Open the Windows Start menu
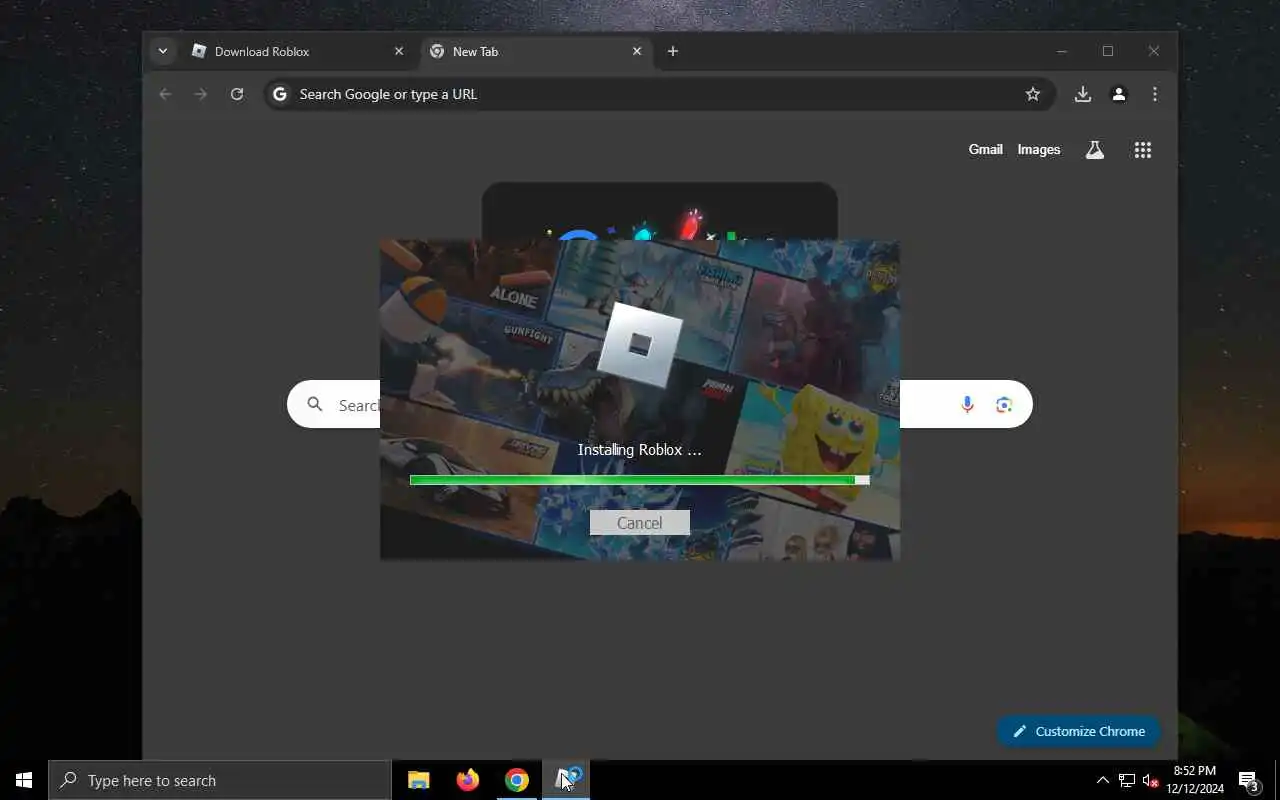This screenshot has width=1280, height=800. [24, 780]
